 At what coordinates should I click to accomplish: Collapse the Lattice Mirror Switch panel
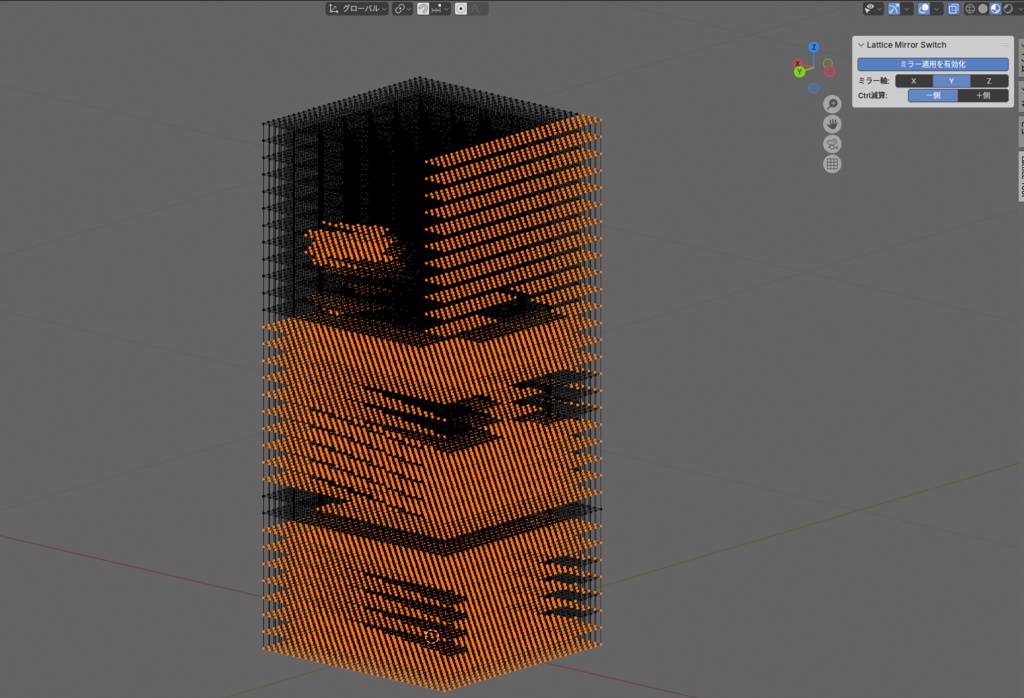[x=861, y=45]
